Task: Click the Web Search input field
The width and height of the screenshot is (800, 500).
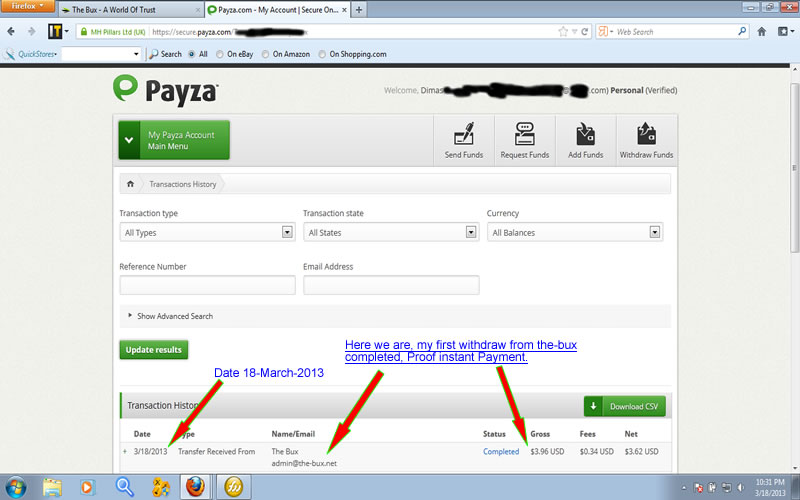Action: tap(674, 32)
